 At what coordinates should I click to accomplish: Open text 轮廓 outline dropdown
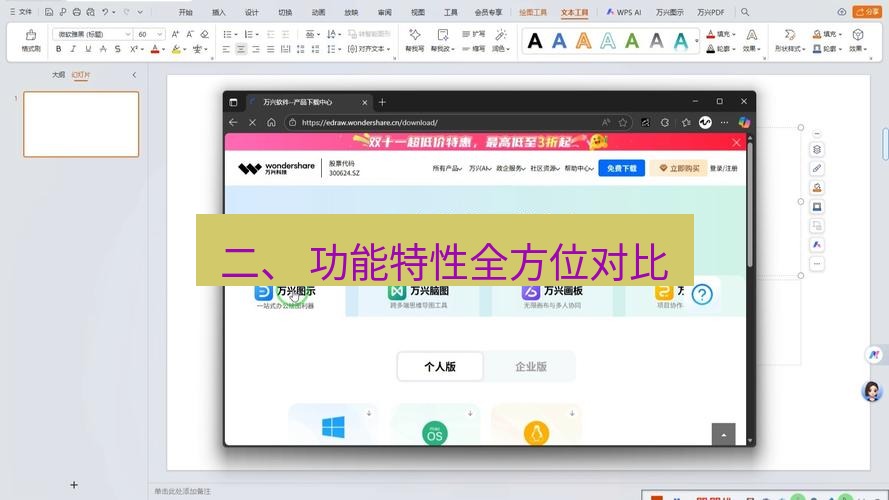pos(721,49)
